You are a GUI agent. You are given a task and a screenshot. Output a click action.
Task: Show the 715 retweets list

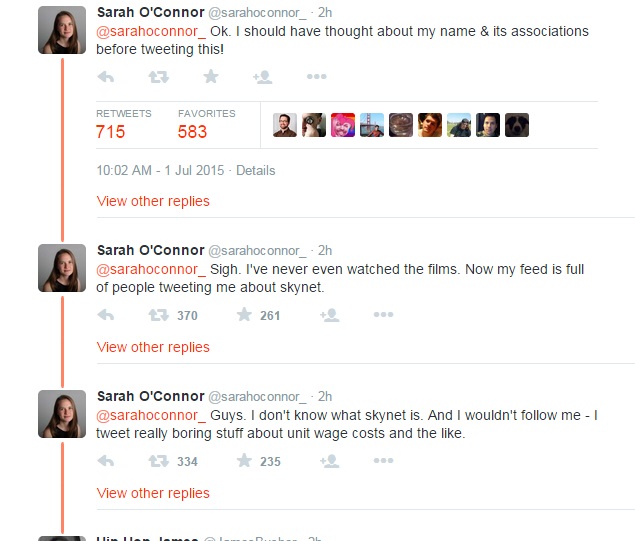(x=111, y=131)
